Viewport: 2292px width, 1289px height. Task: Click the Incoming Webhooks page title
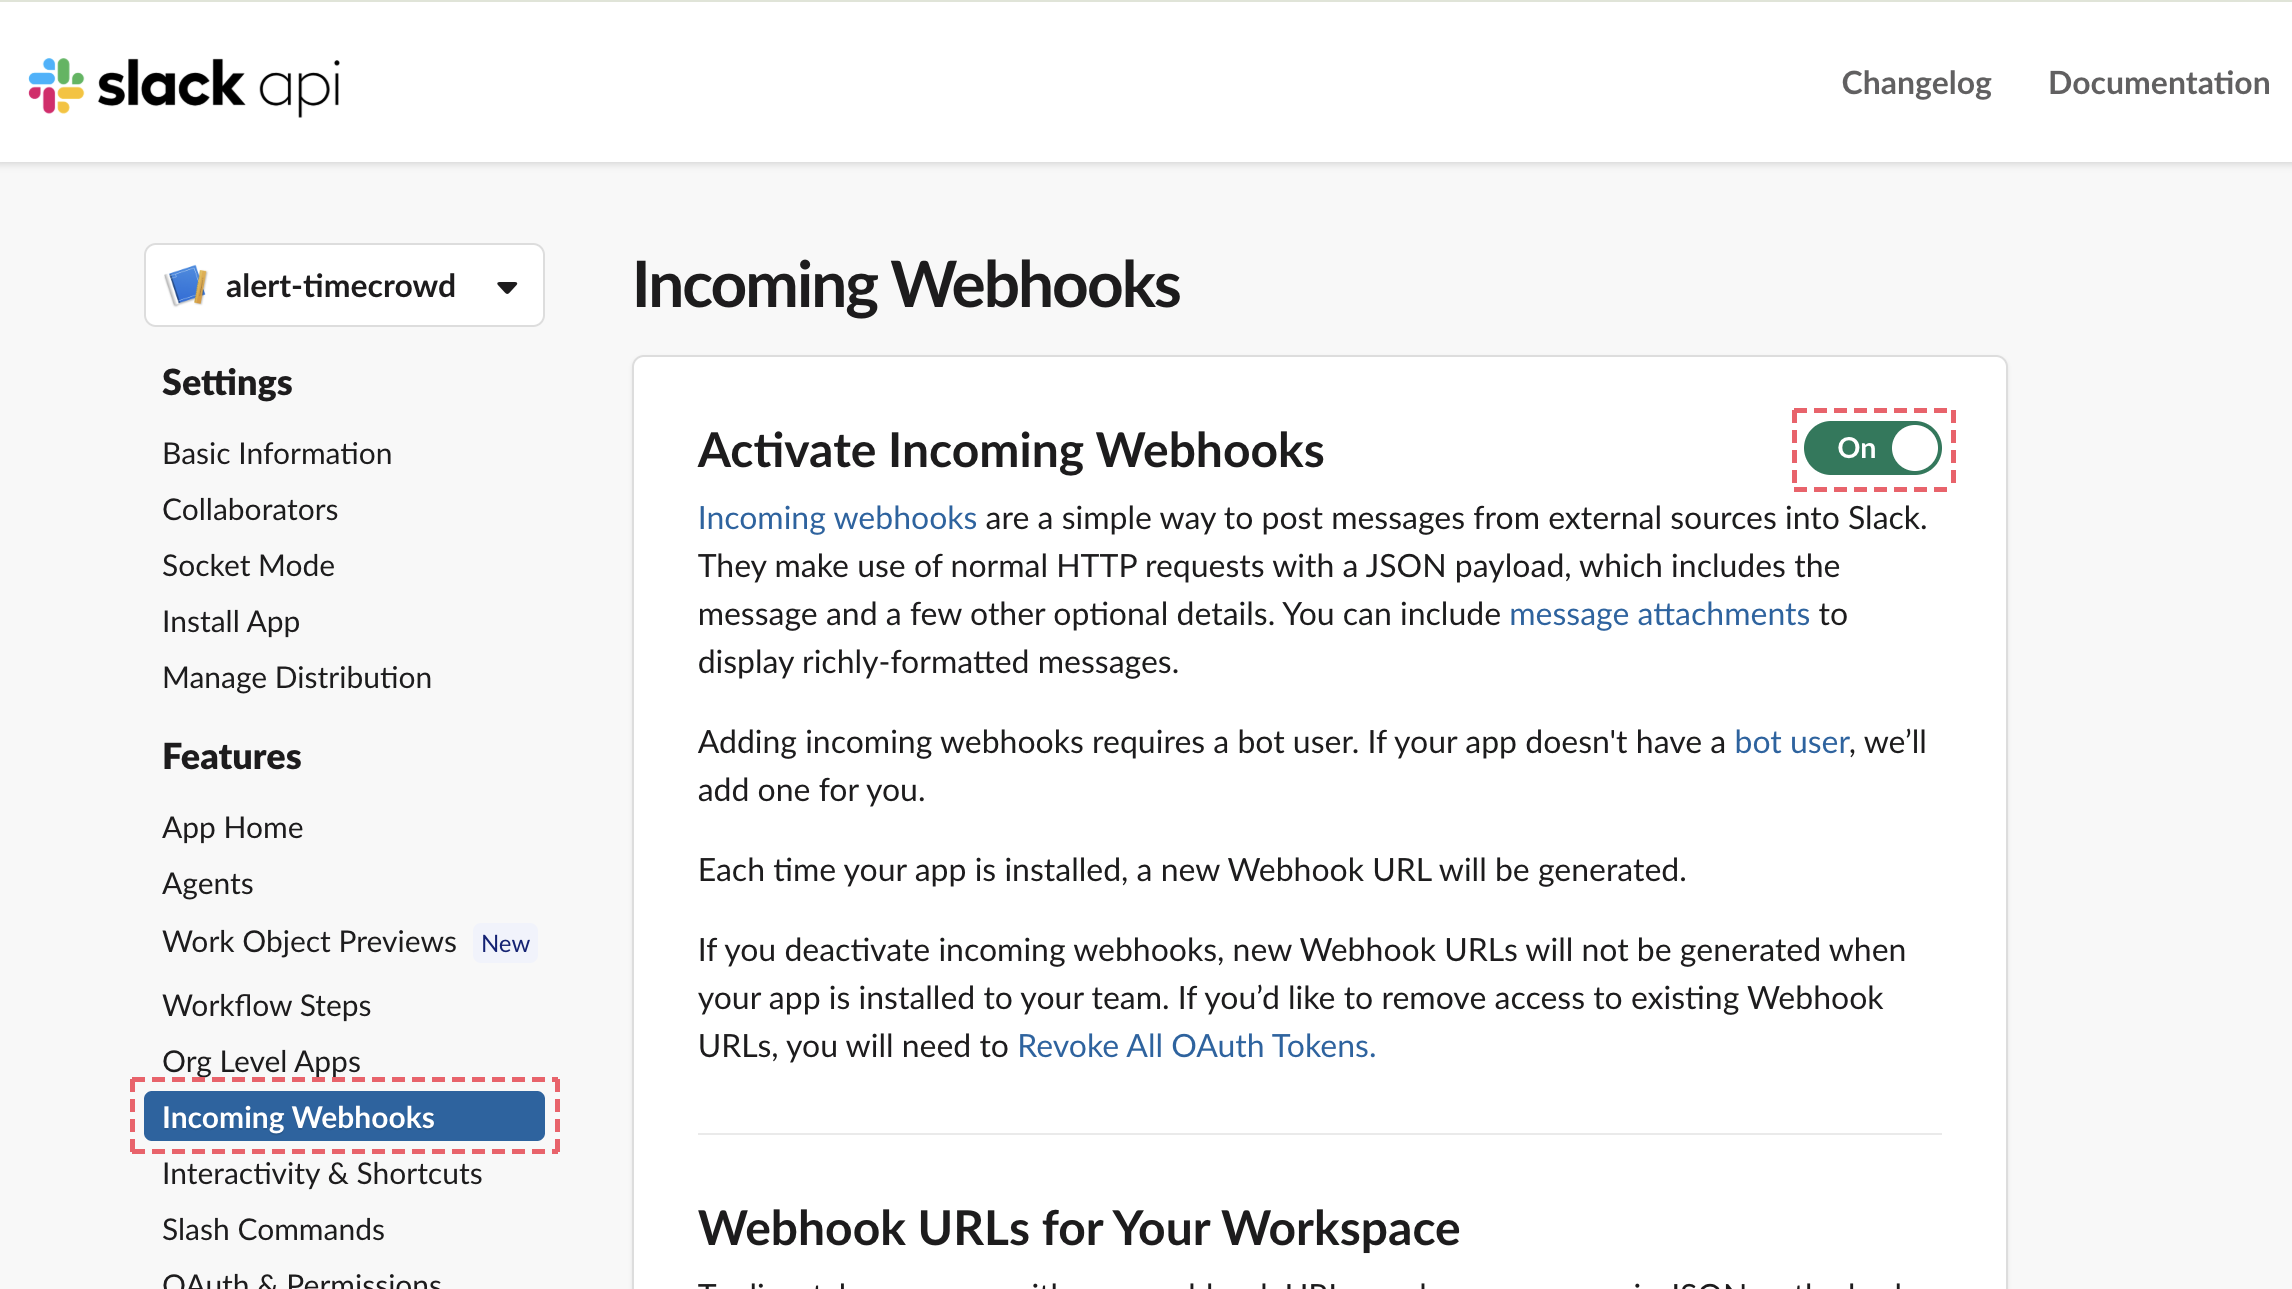click(906, 285)
